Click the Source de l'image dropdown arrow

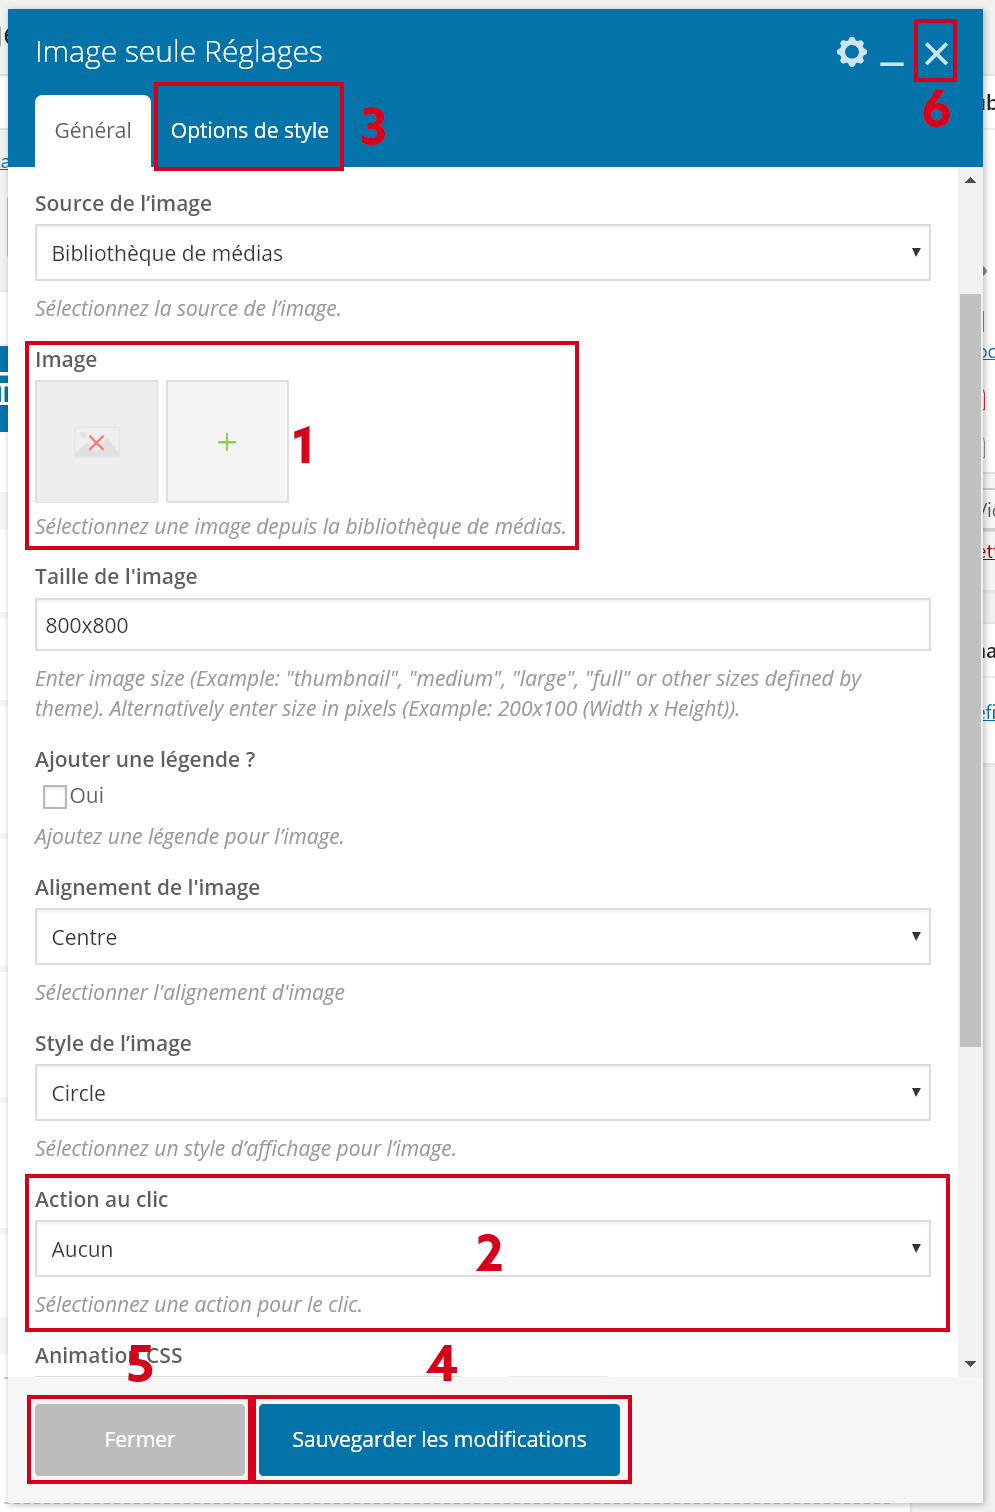click(915, 252)
